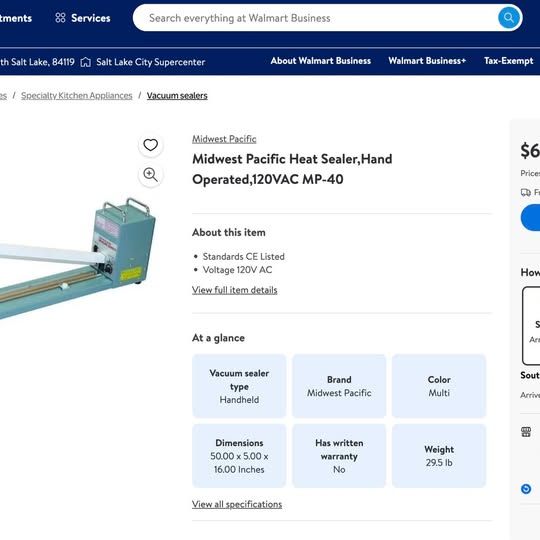Image resolution: width=540 pixels, height=540 pixels.
Task: Open the Services menu
Action: click(83, 18)
